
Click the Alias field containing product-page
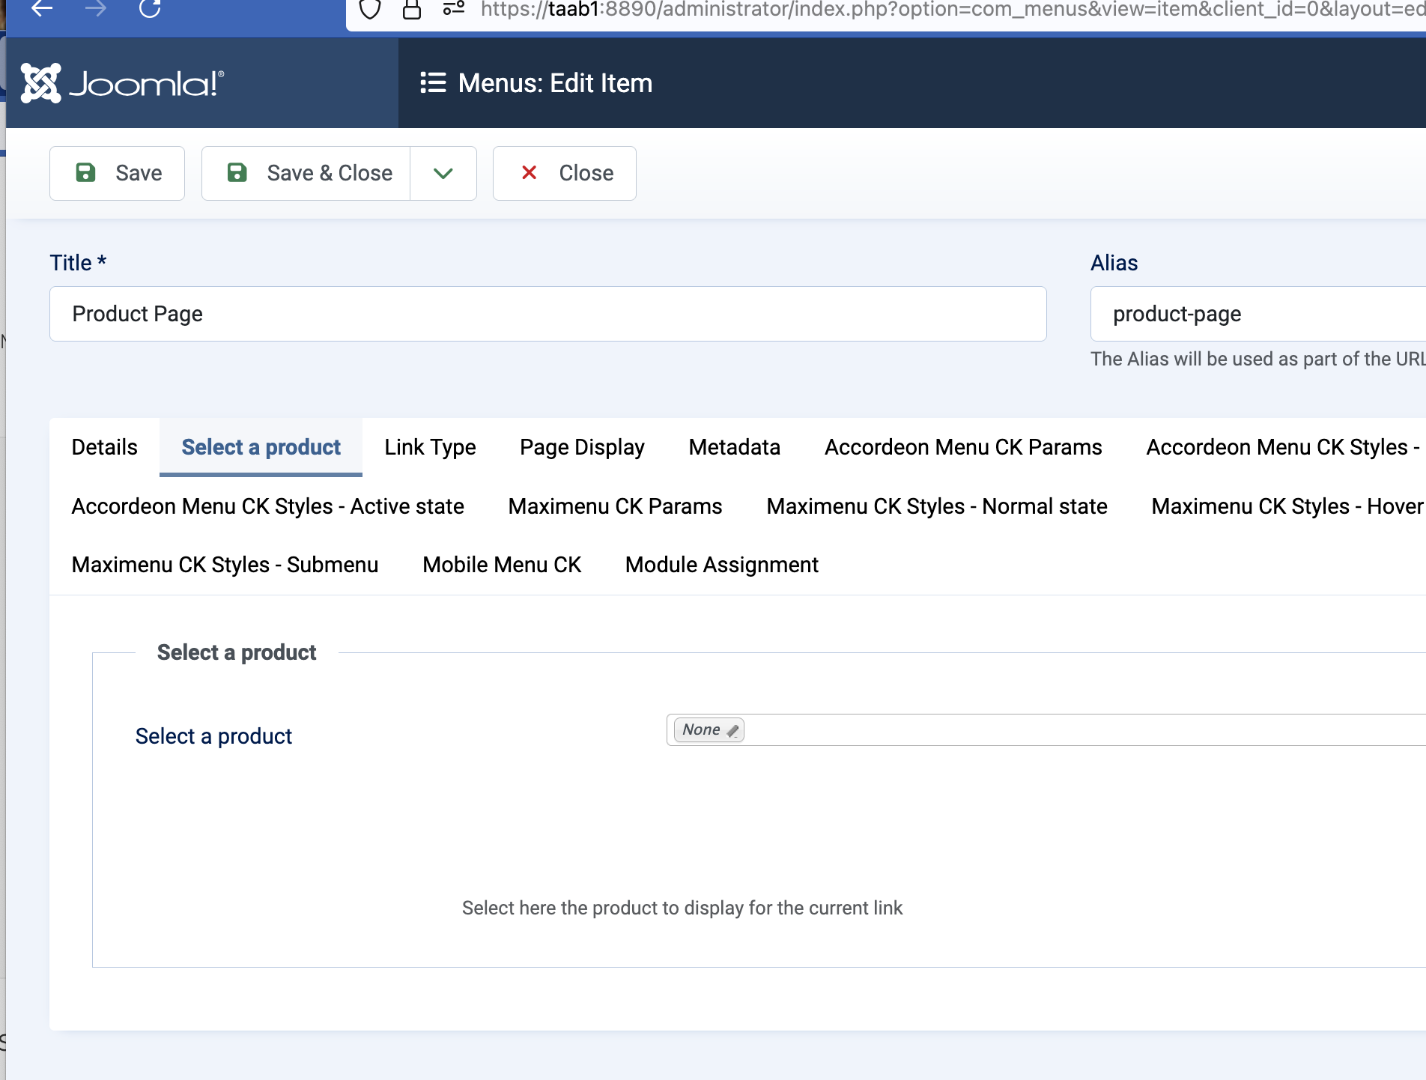1258,314
